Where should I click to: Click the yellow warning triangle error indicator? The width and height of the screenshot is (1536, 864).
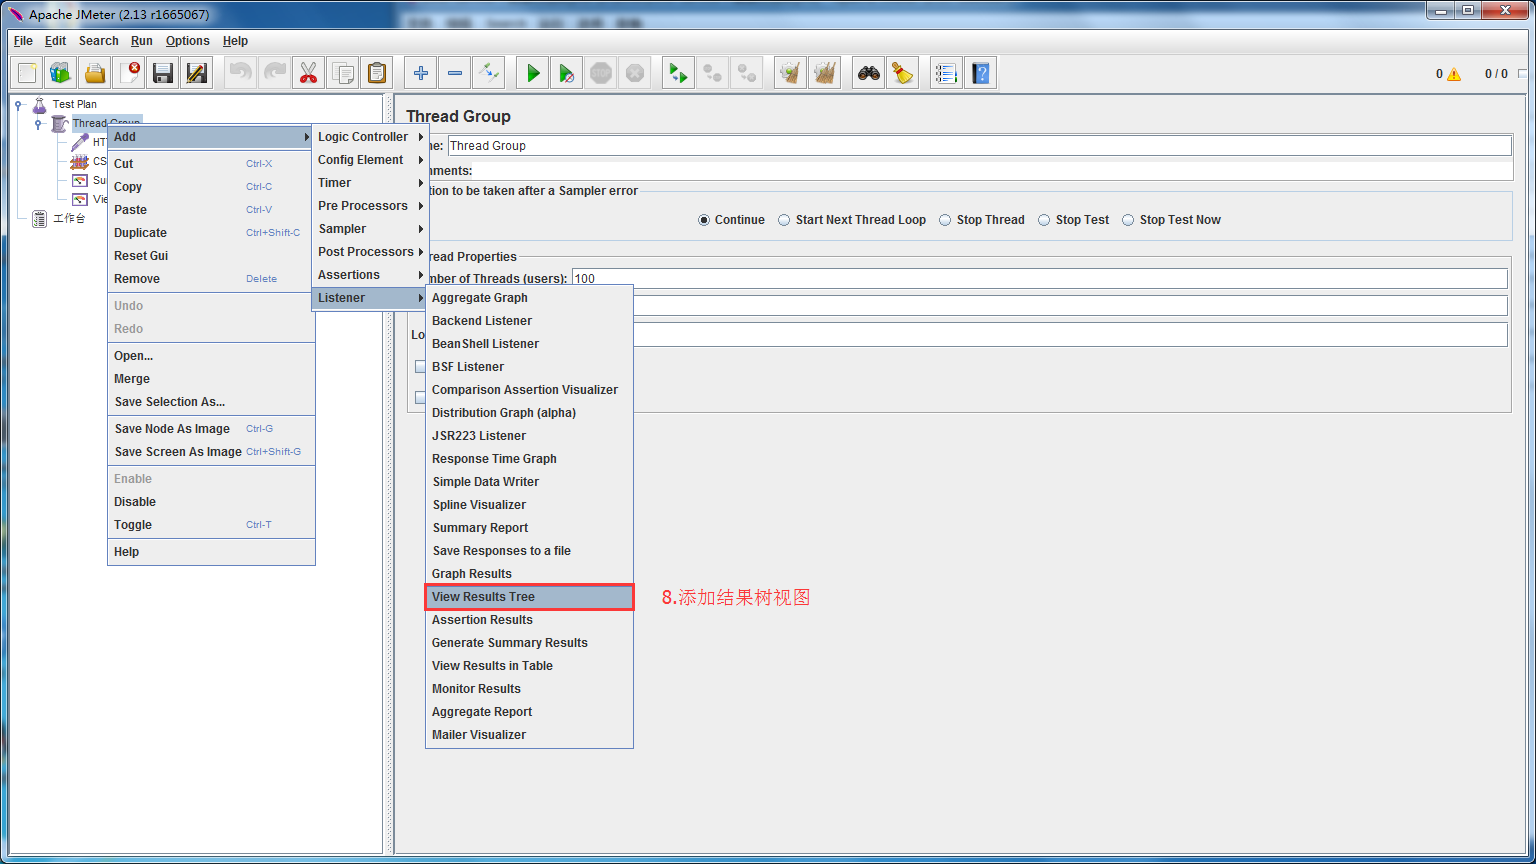tap(1454, 74)
